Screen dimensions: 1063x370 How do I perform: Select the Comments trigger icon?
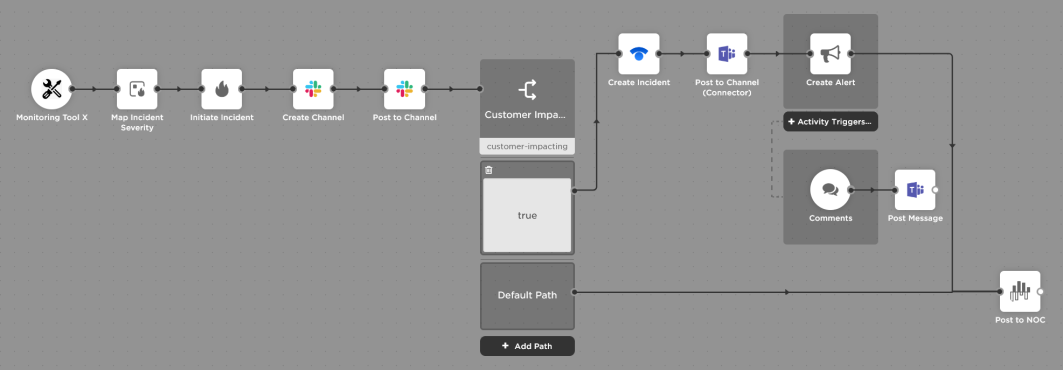click(830, 190)
